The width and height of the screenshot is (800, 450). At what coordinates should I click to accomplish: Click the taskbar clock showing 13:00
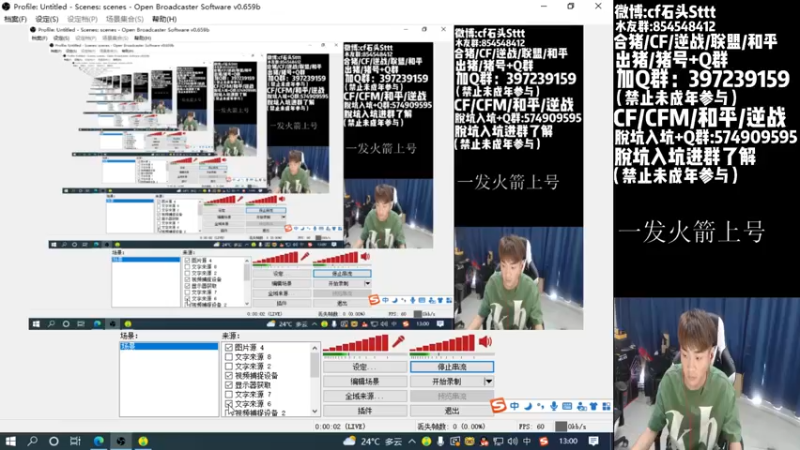tap(568, 441)
